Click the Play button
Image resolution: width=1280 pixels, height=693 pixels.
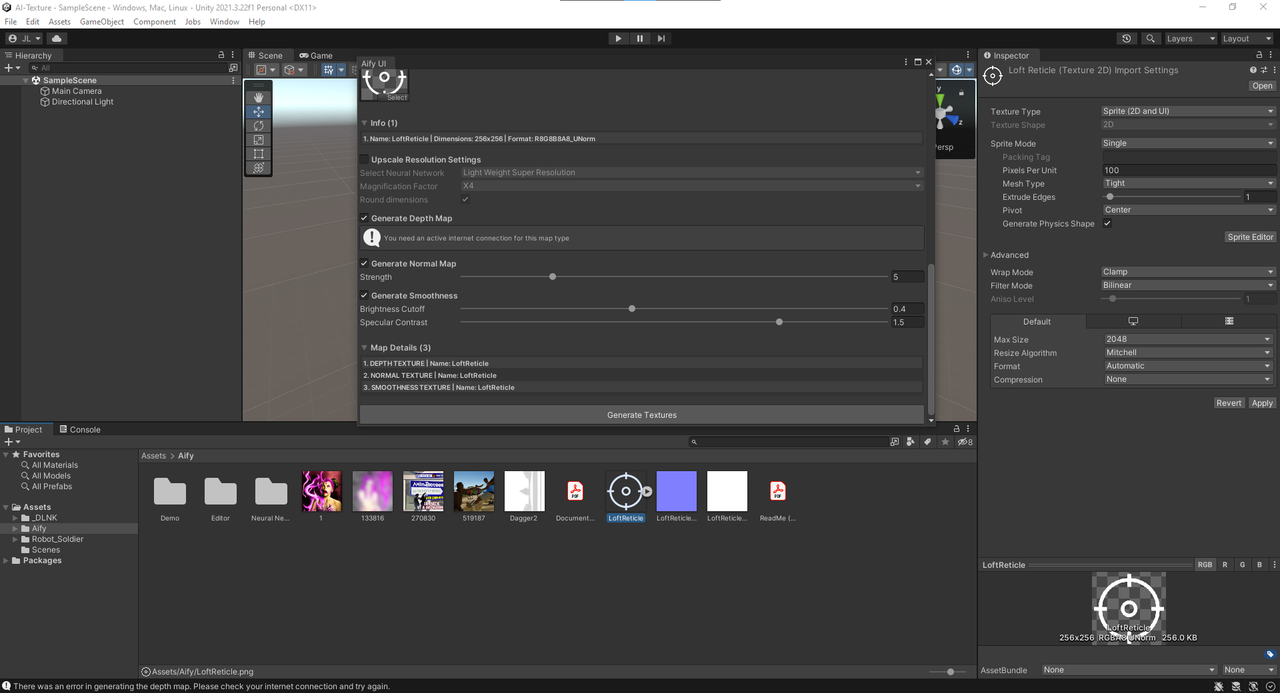coord(618,38)
